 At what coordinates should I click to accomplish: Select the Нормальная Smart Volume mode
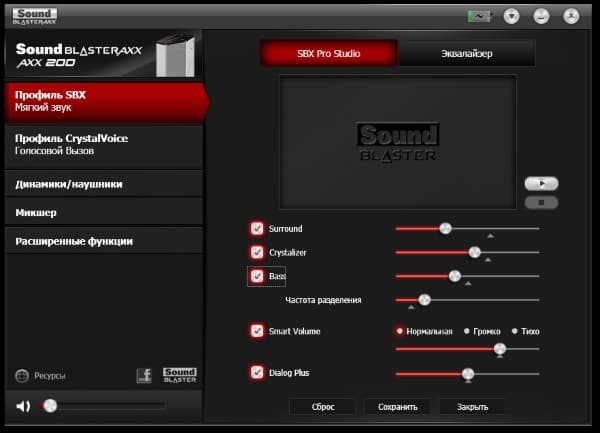click(x=399, y=331)
